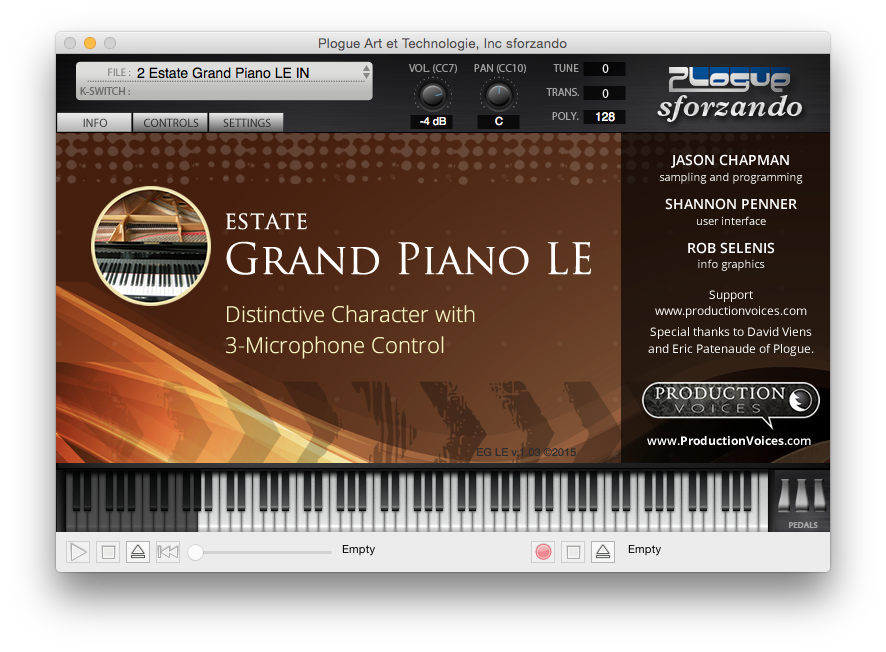Screen dimensions: 886x652
Task: Switch to the CONTROLS tab
Action: point(171,123)
